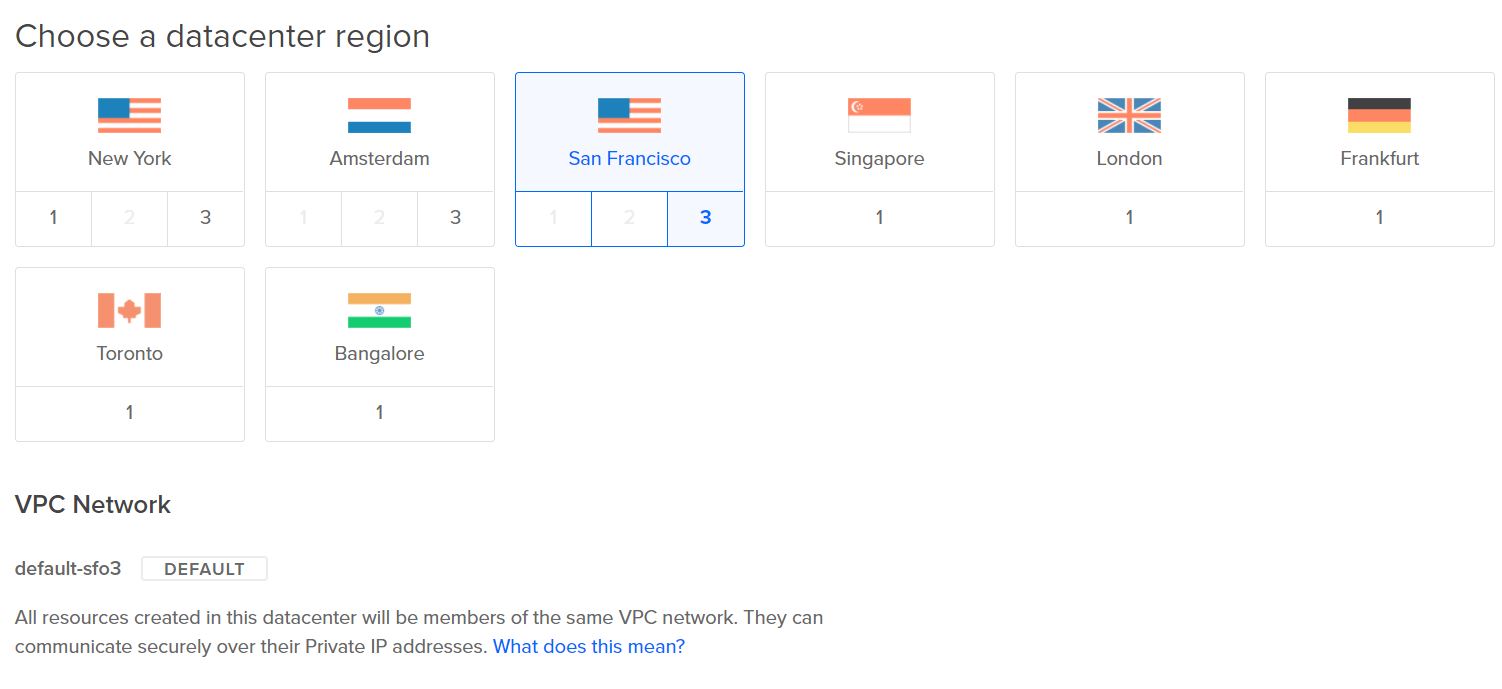Select the Singapore flag icon
1502x689 pixels.
pos(879,115)
